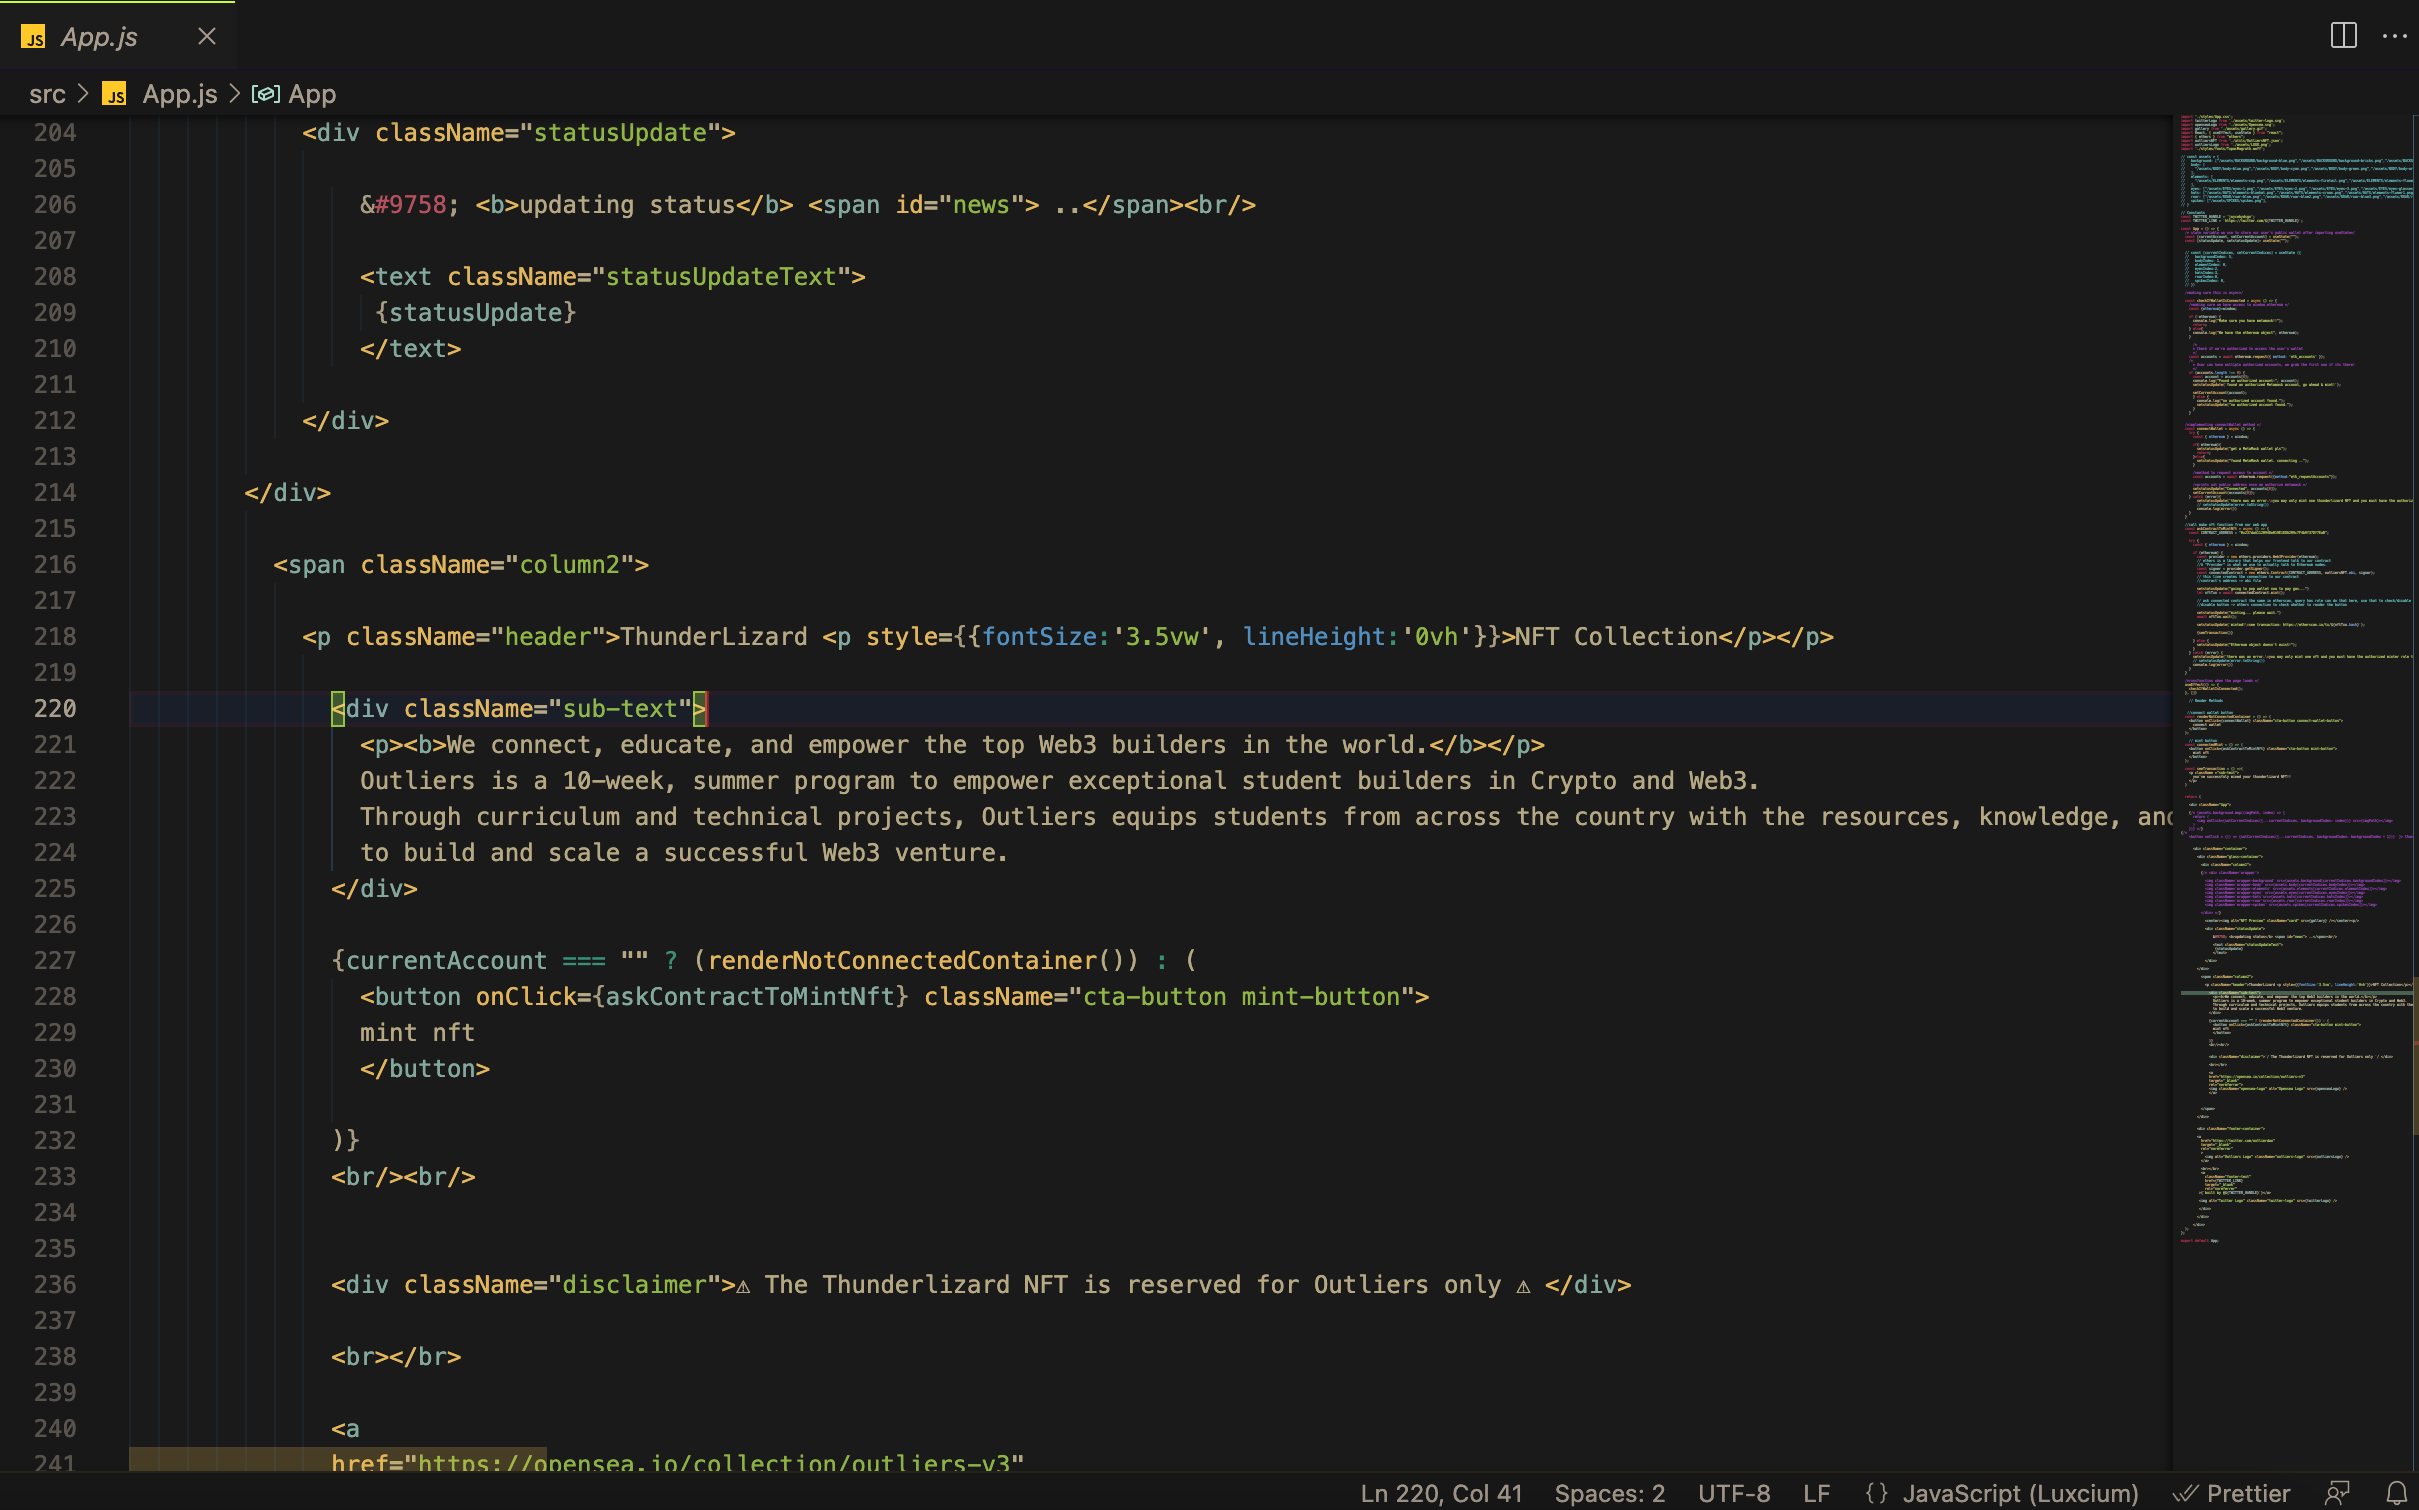
Task: Click line number 236 in gutter
Action: [55, 1285]
